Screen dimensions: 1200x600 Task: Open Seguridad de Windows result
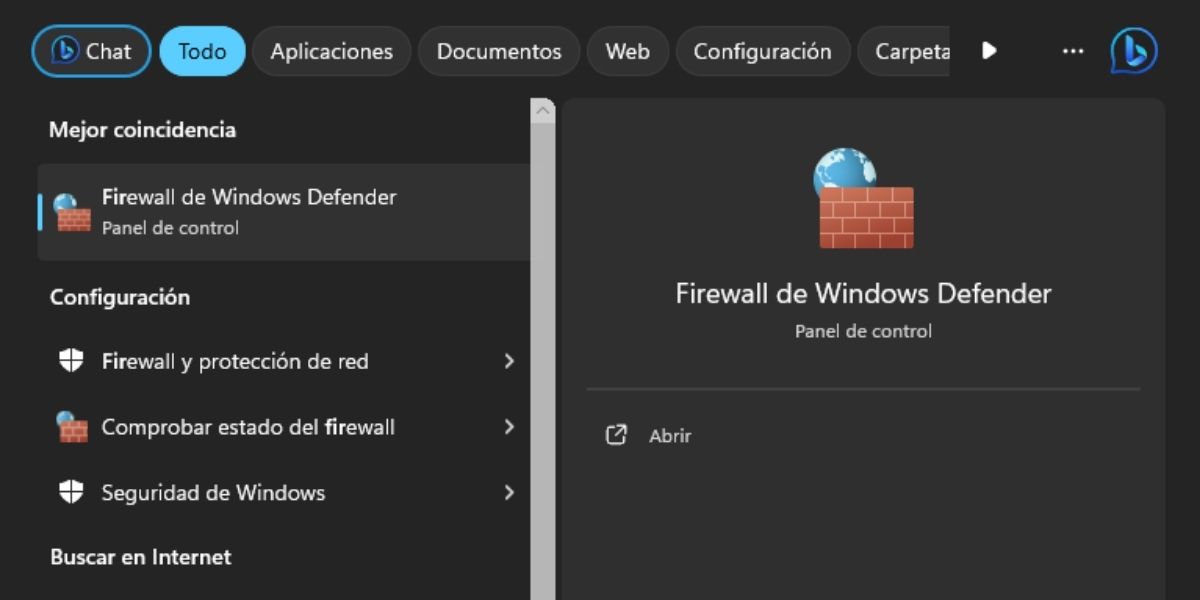284,493
